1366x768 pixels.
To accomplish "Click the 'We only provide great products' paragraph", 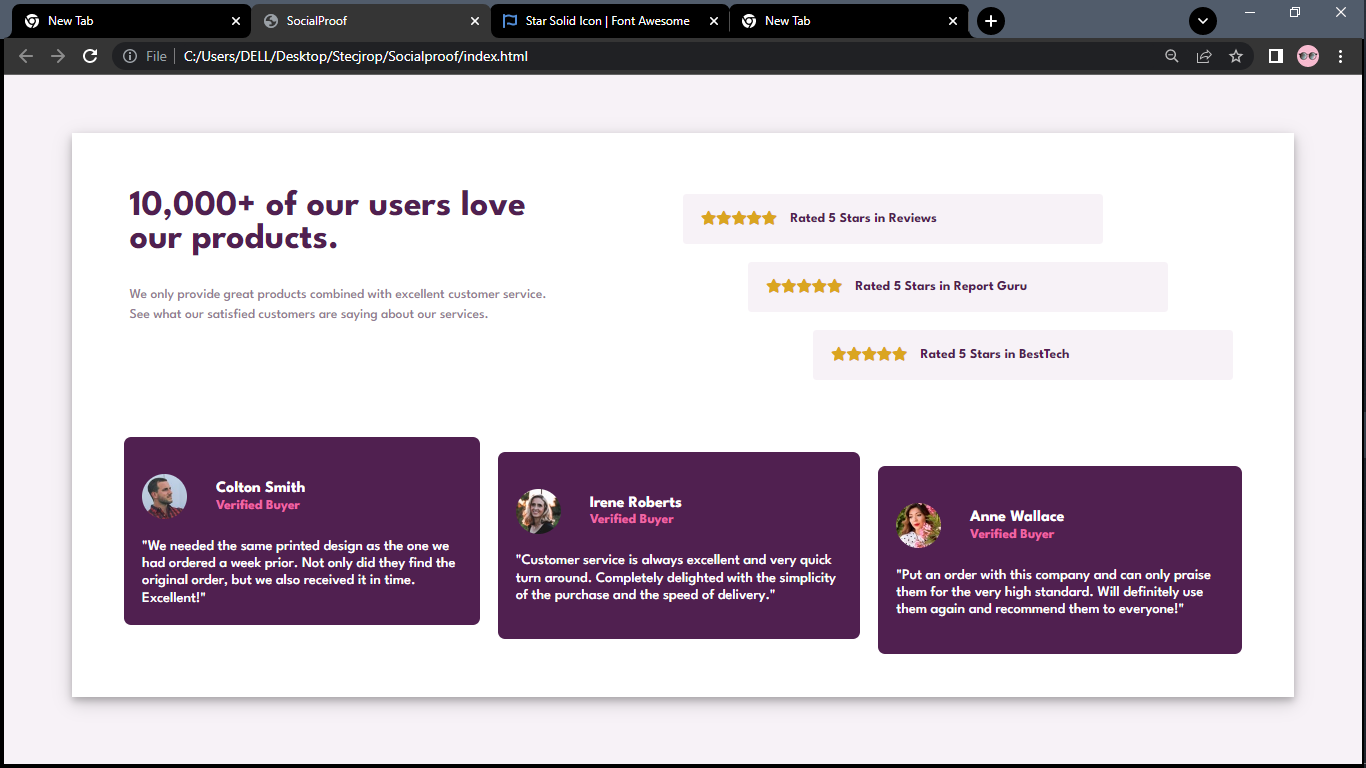I will (337, 304).
